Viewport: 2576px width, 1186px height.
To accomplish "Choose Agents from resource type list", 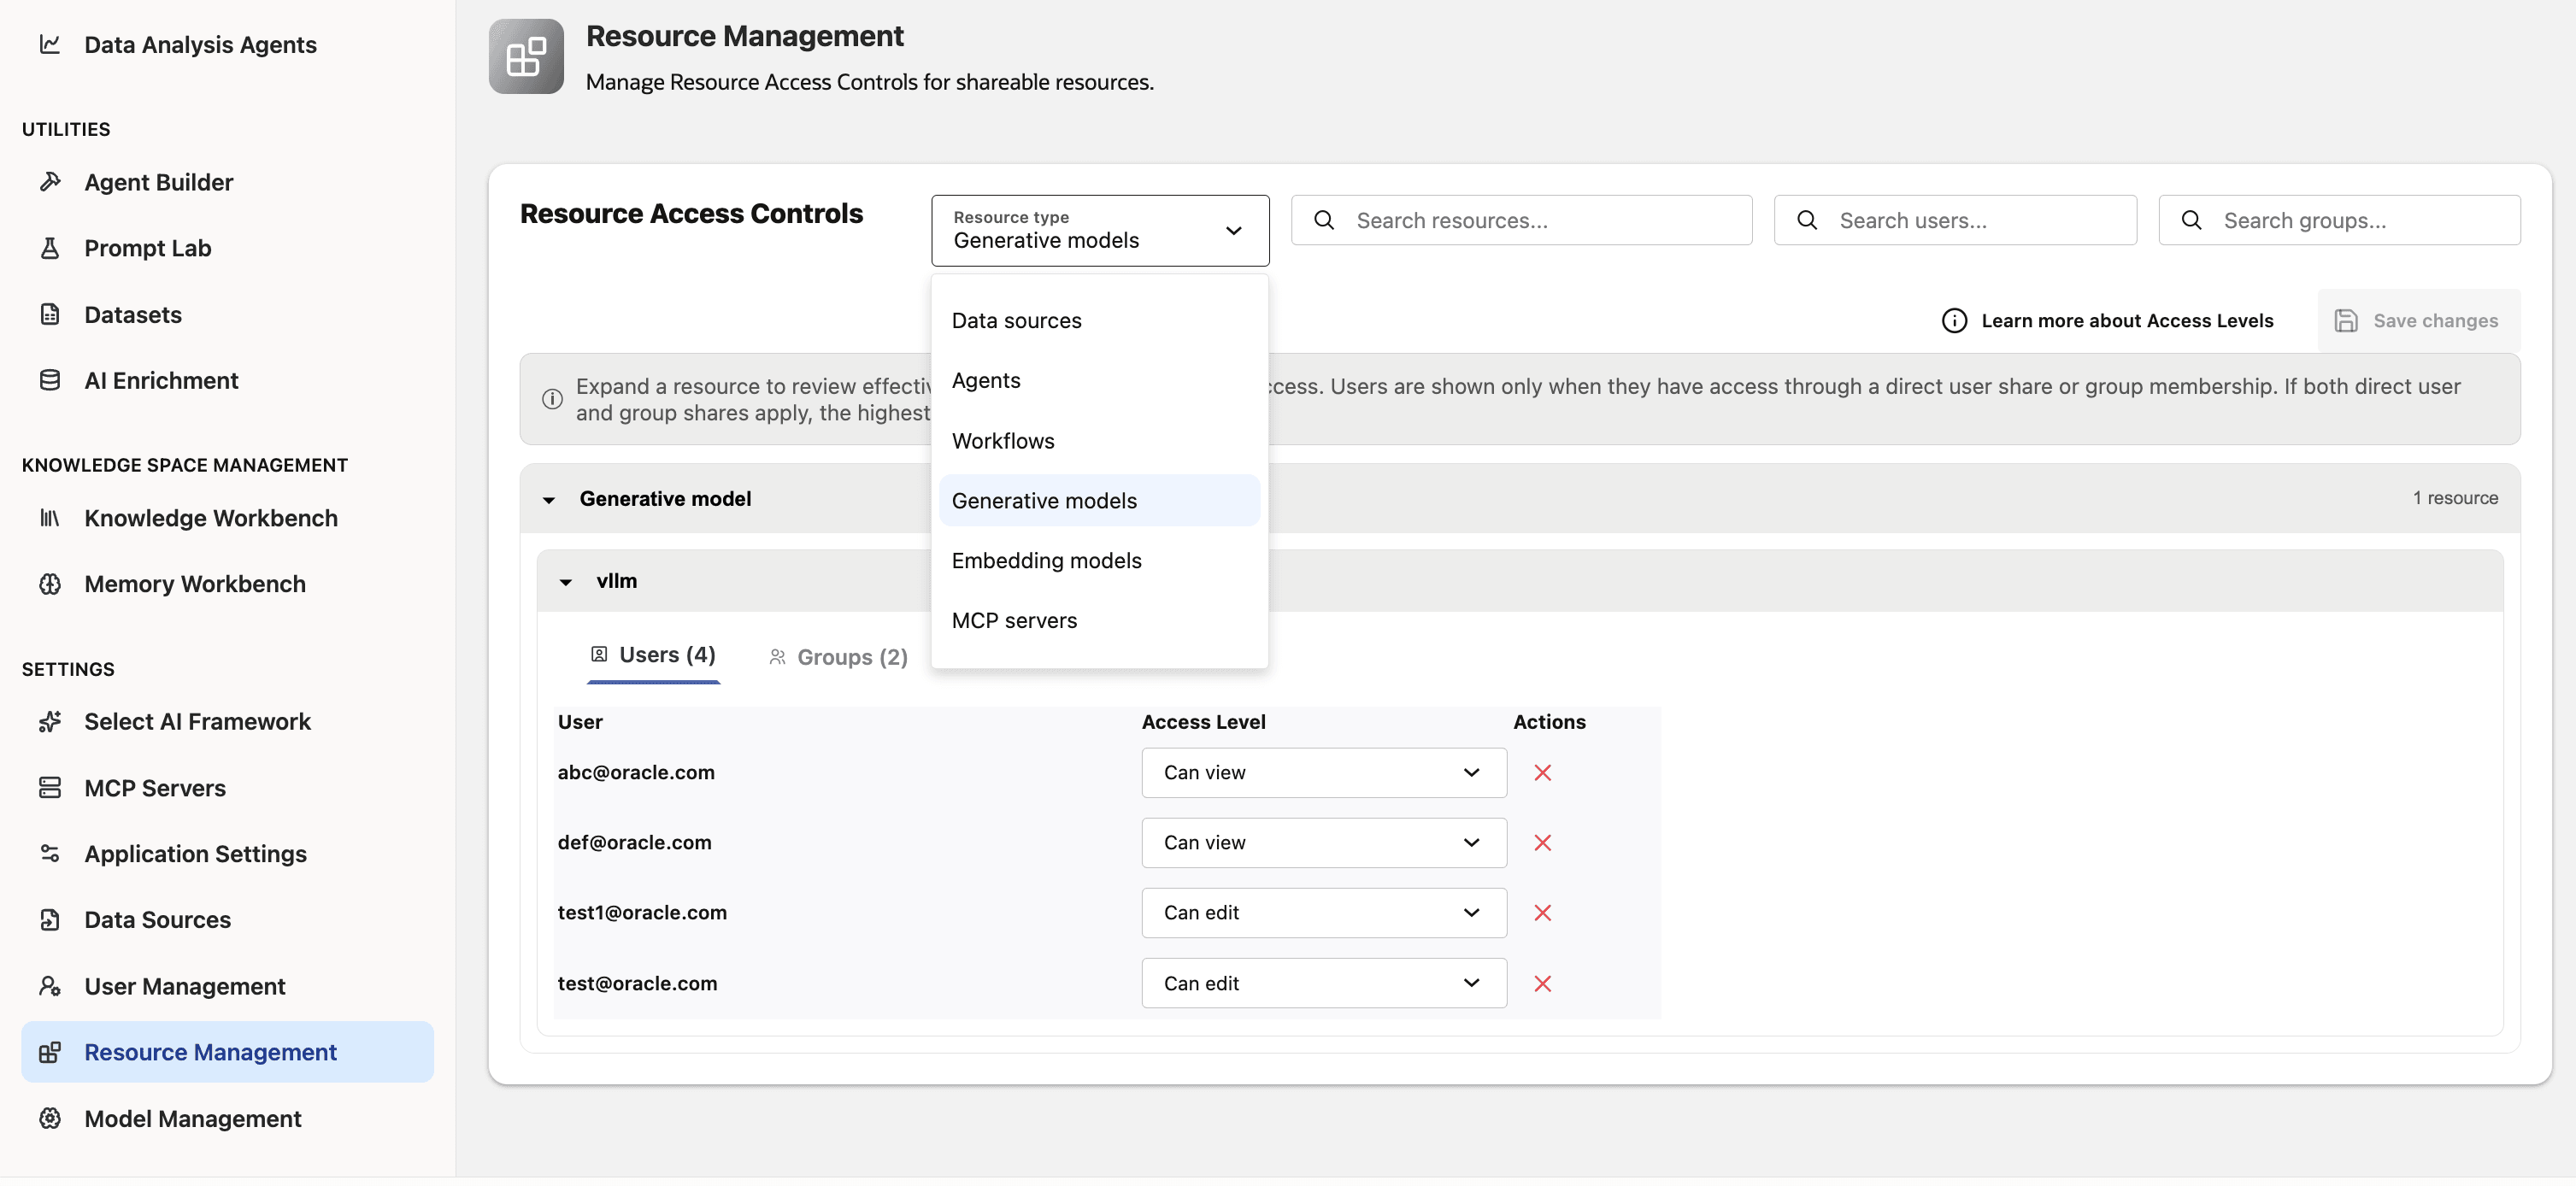I will [x=1099, y=380].
